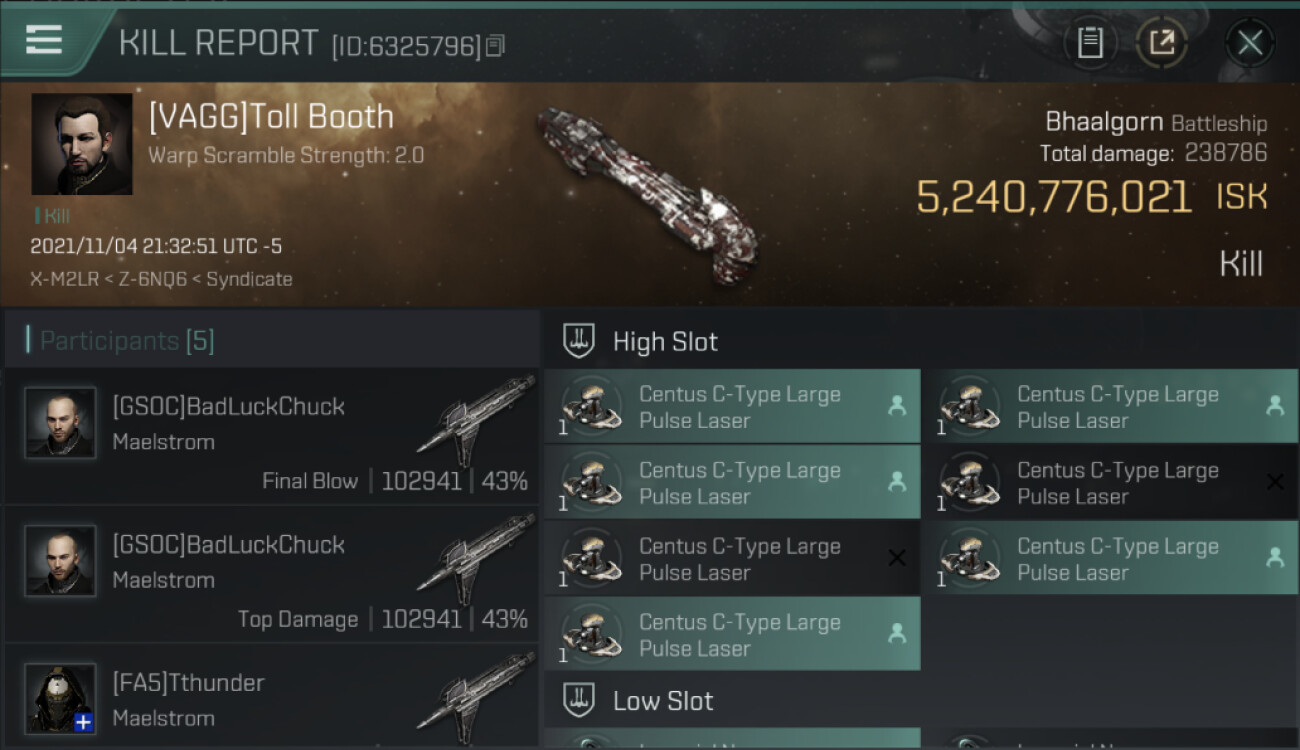The height and width of the screenshot is (750, 1300).
Task: Select the Participants [5] header
Action: click(127, 341)
